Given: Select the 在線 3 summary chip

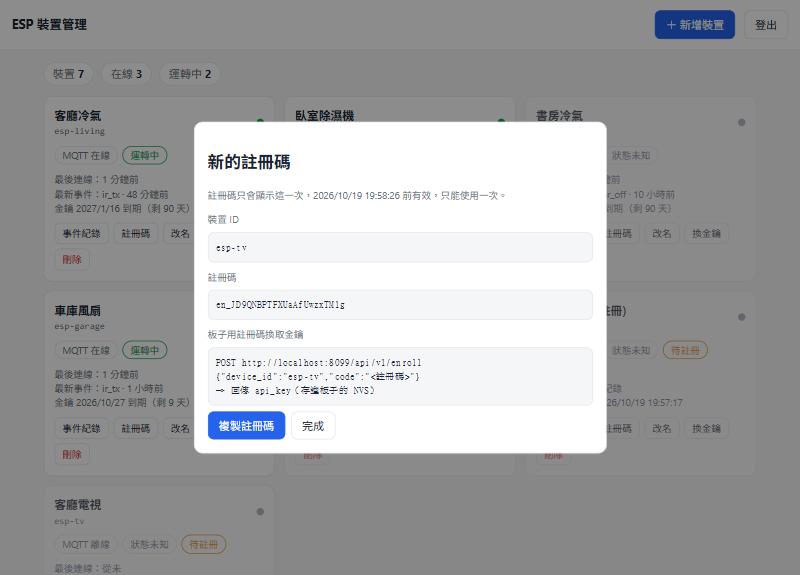Looking at the screenshot, I should tap(127, 74).
